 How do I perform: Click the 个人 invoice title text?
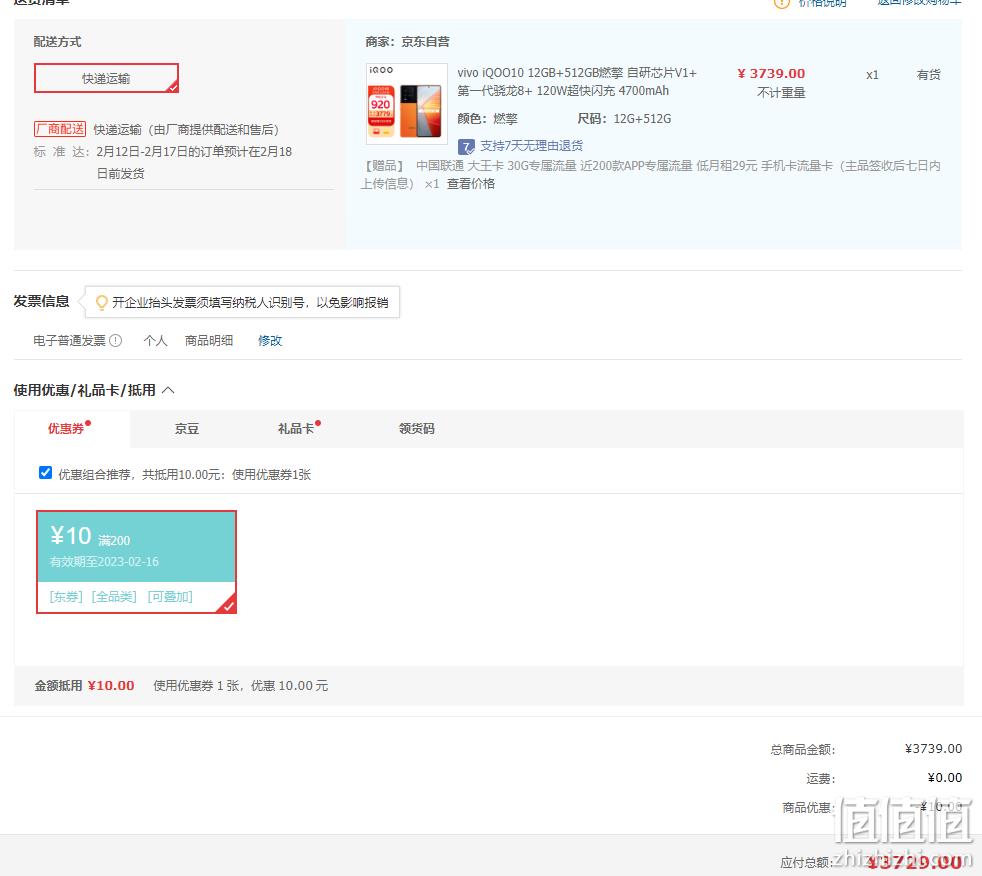coord(155,341)
